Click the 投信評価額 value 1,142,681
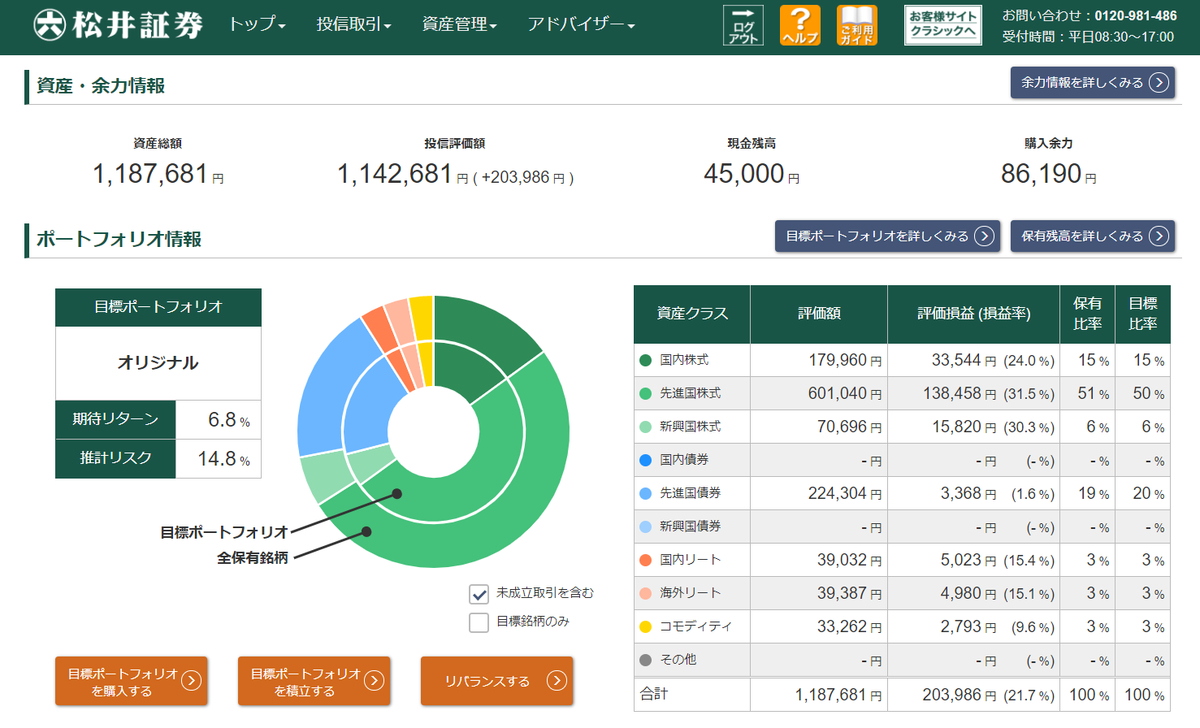1200x728 pixels. [x=395, y=174]
